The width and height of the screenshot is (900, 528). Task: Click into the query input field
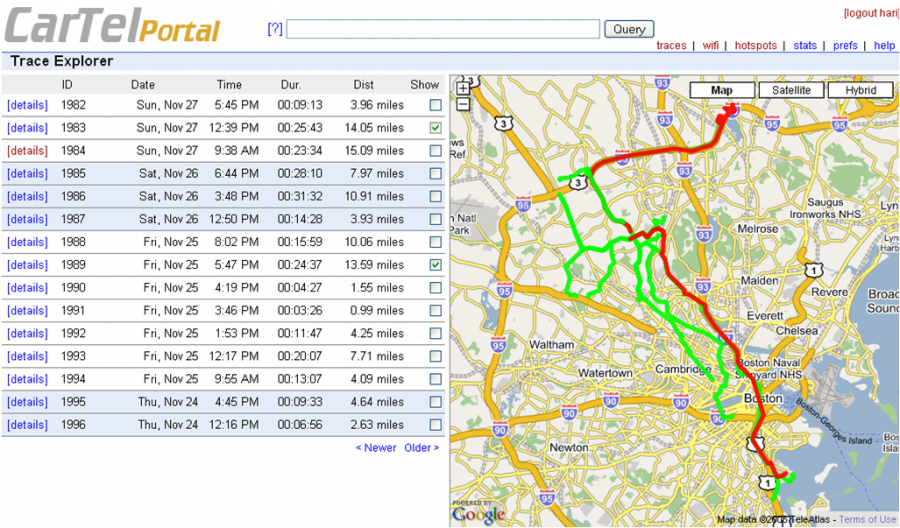443,29
